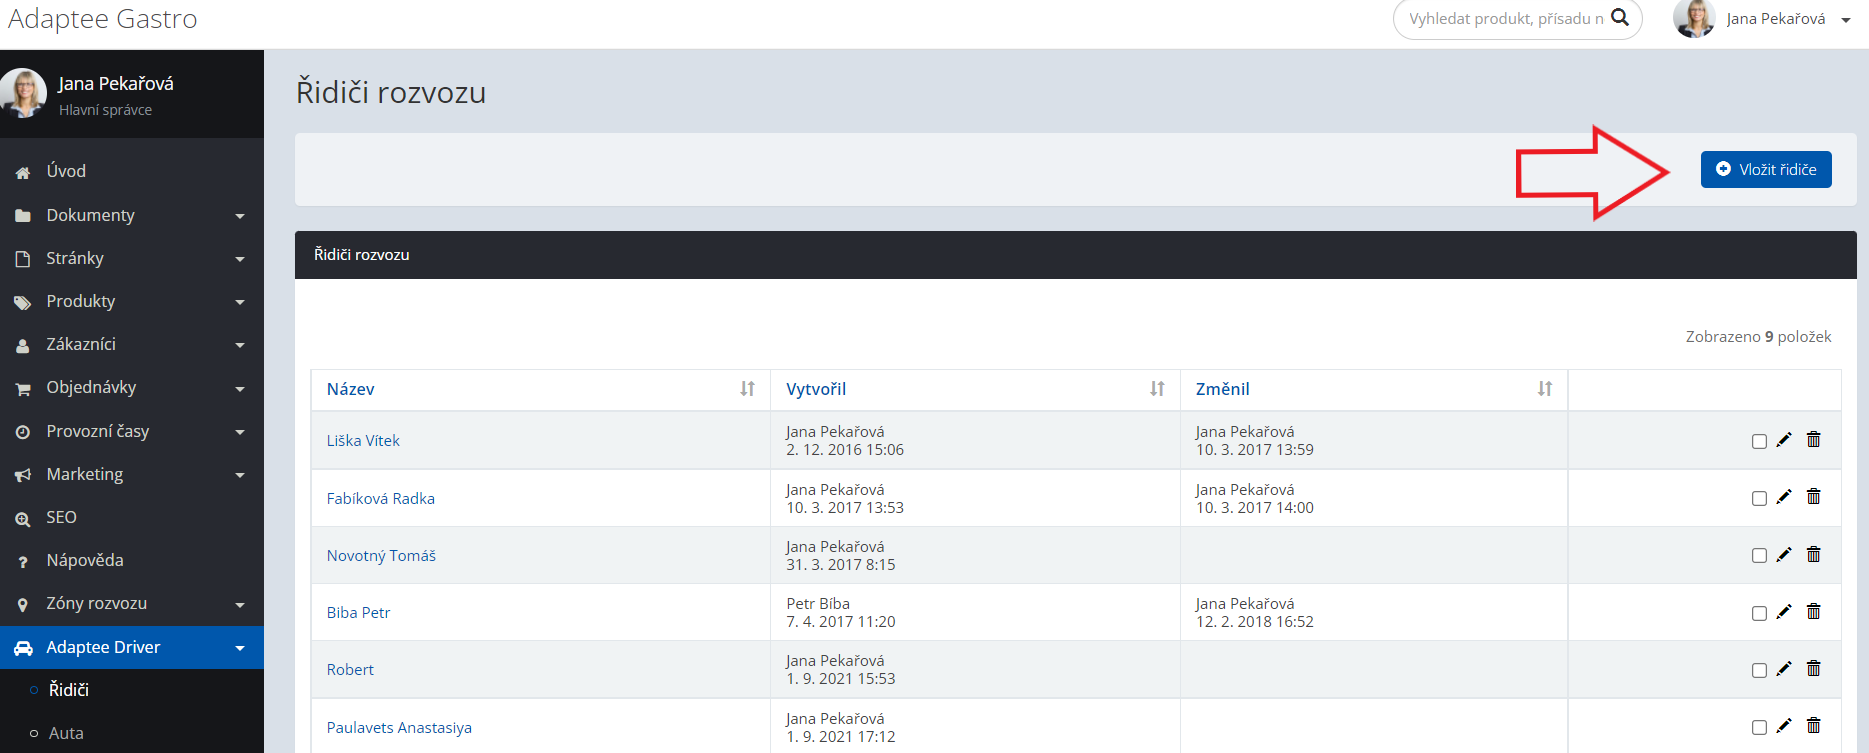Screen dimensions: 1869x753
Task: Open the Úvod menu item
Action: click(132, 171)
